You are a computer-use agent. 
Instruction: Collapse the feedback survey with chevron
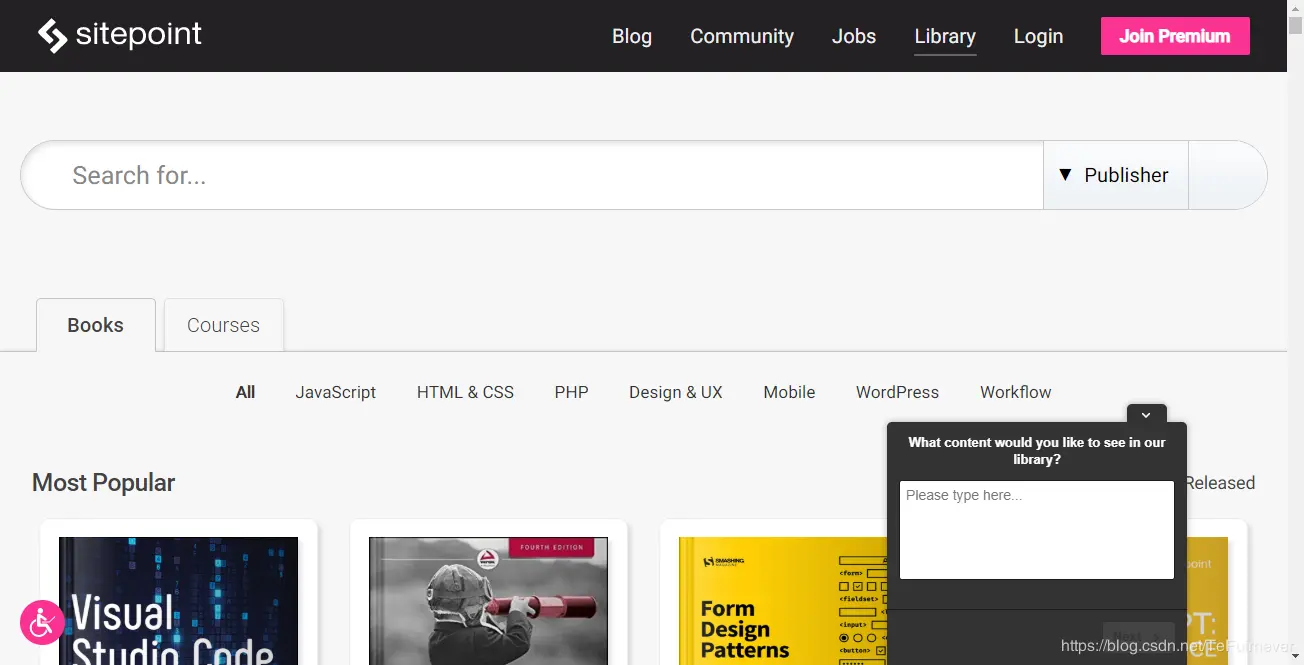[x=1146, y=414]
